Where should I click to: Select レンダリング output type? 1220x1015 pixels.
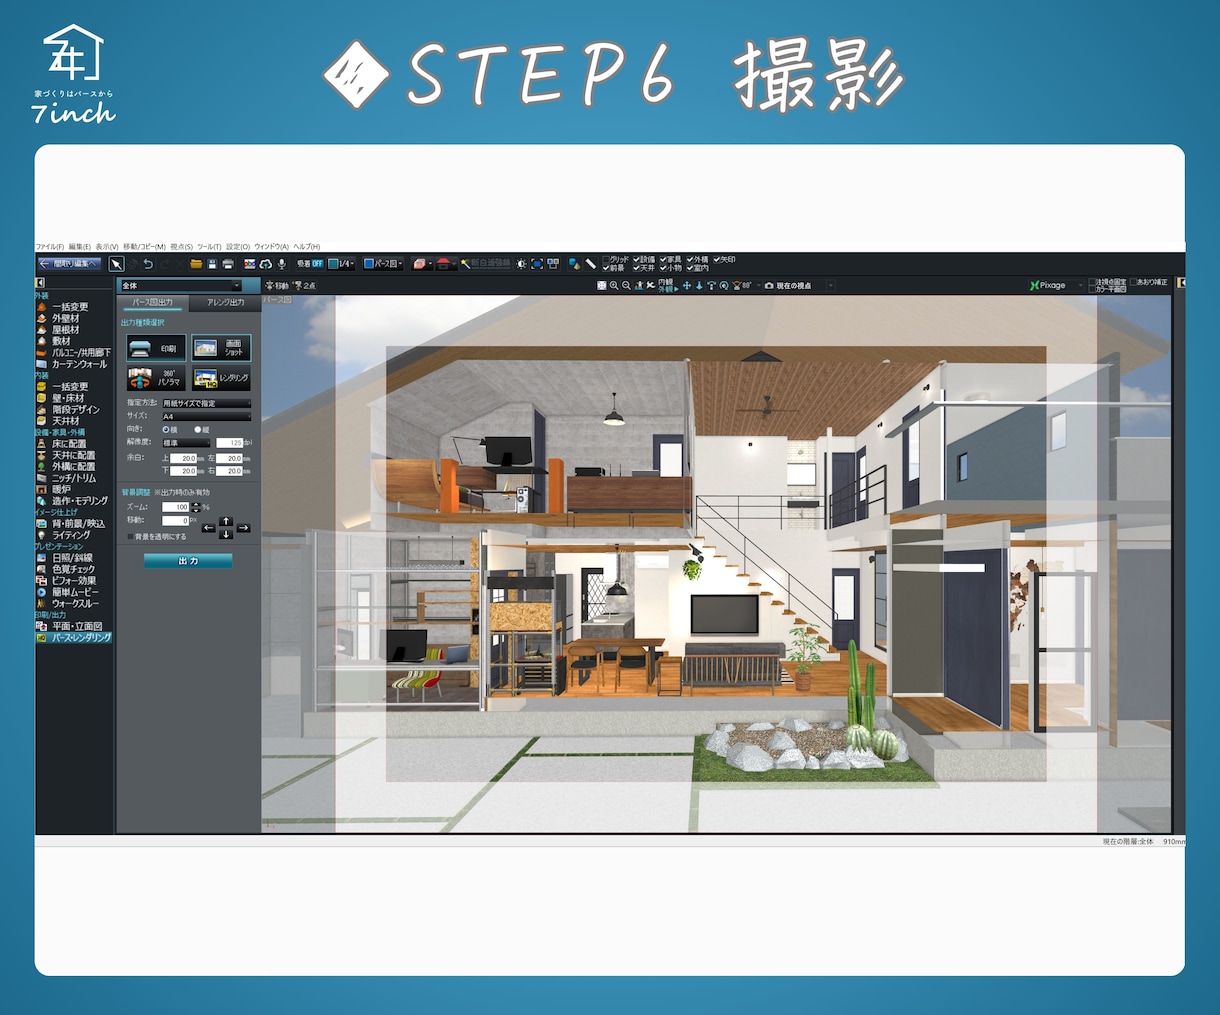tap(221, 378)
